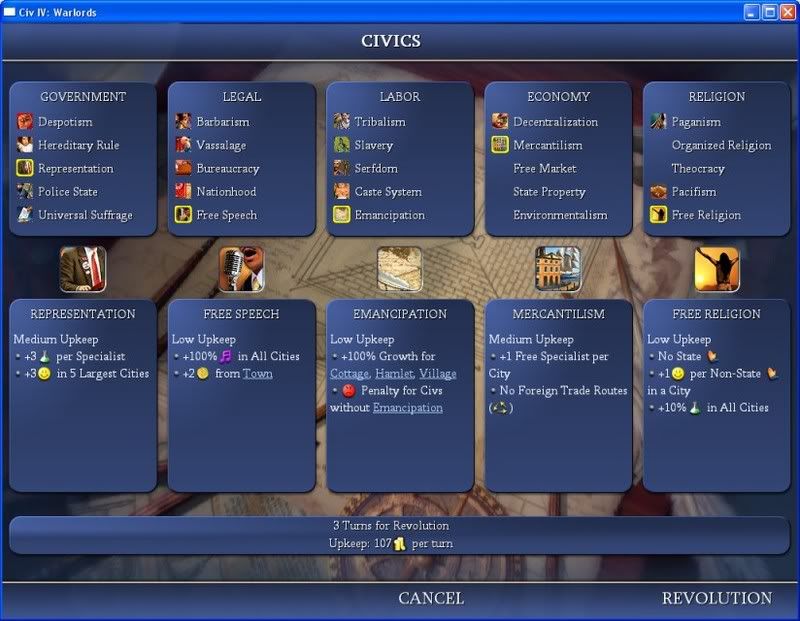Select the Police State icon
Image resolution: width=800 pixels, height=621 pixels.
[25, 192]
